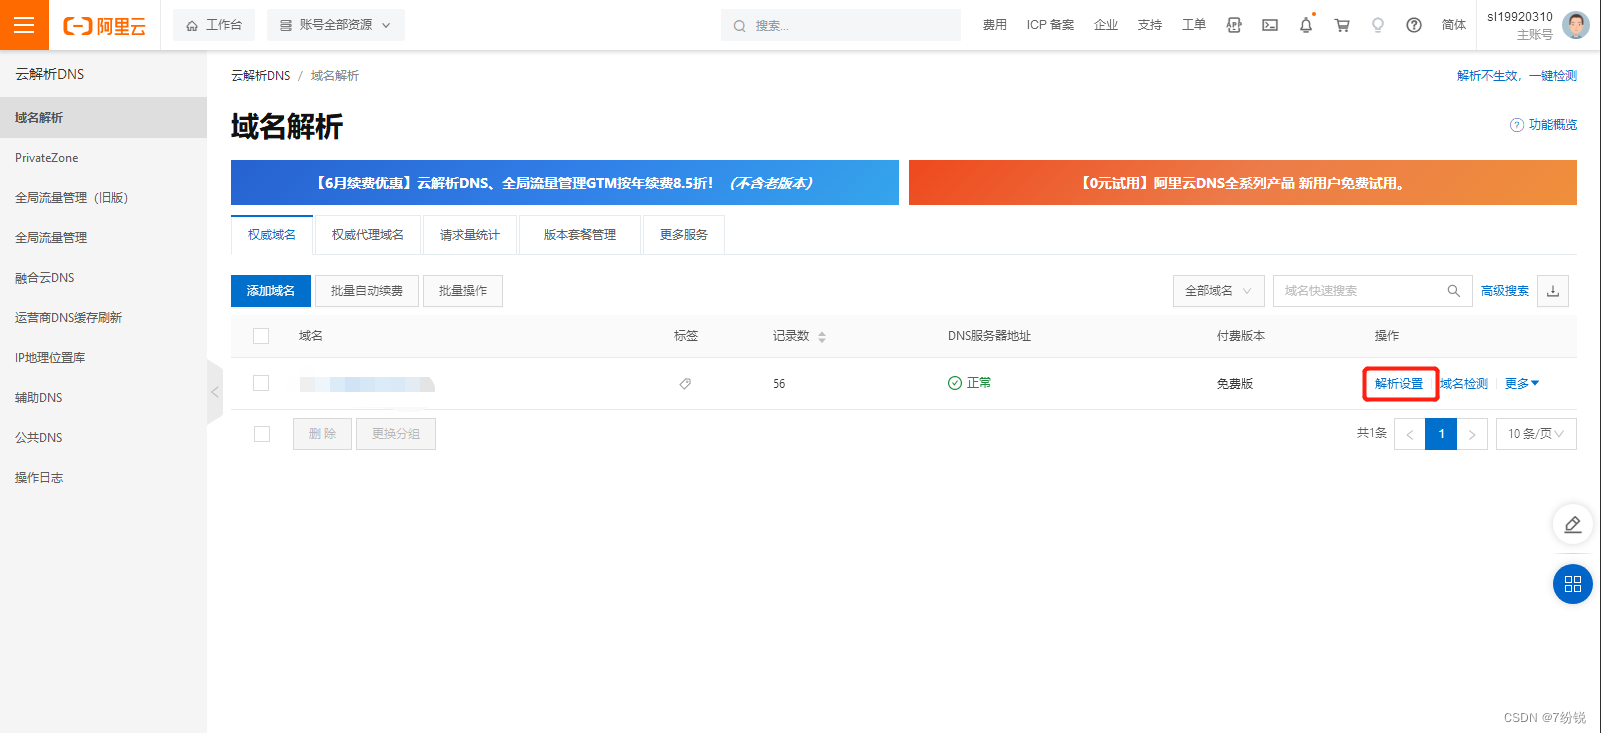1601x733 pixels.
Task: Open 高级搜索 link
Action: pos(1505,291)
